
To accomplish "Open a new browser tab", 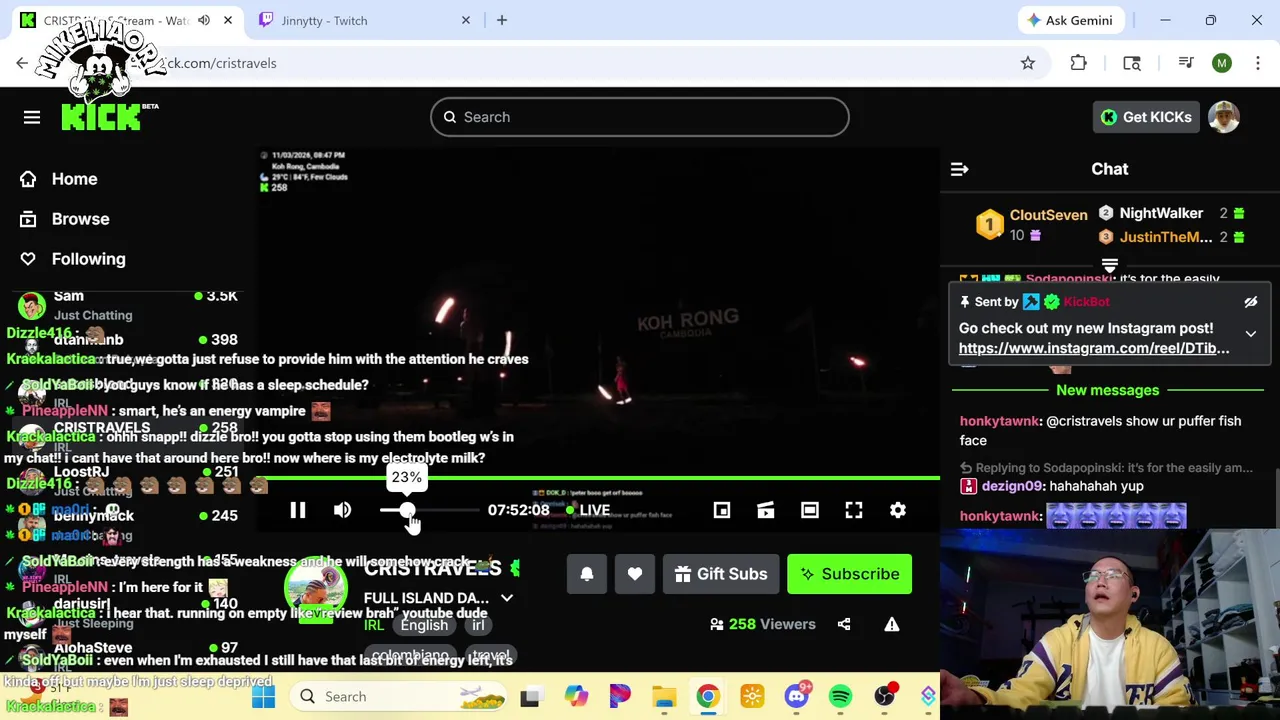I will pos(502,20).
